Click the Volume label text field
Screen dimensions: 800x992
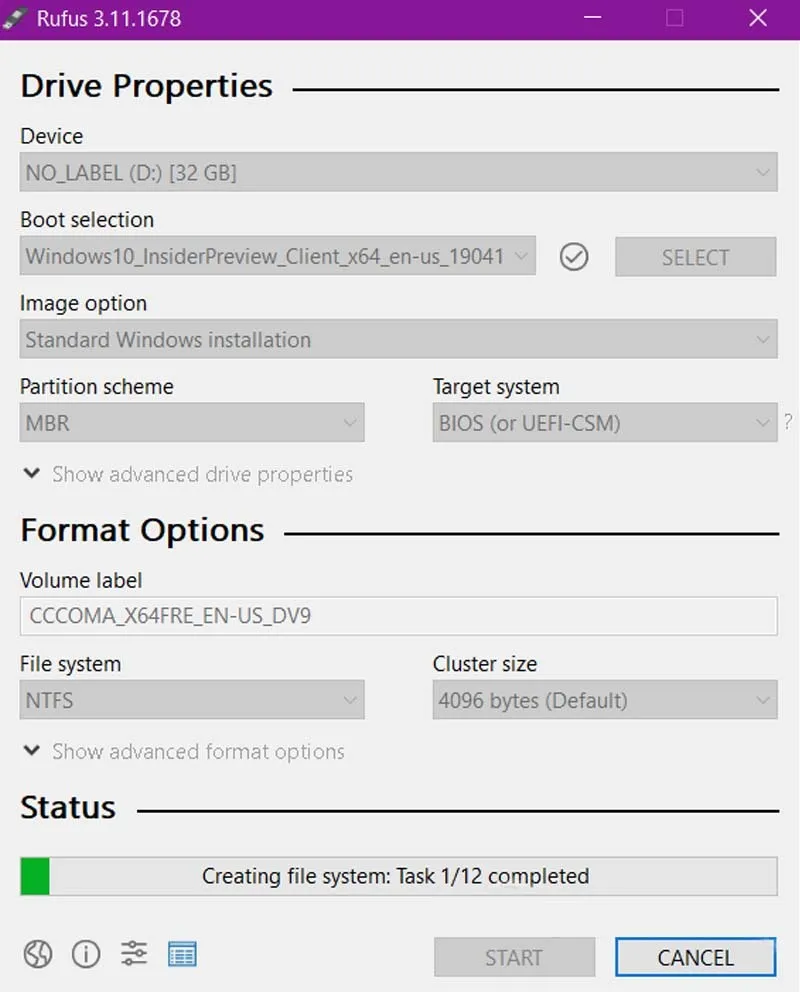[398, 616]
